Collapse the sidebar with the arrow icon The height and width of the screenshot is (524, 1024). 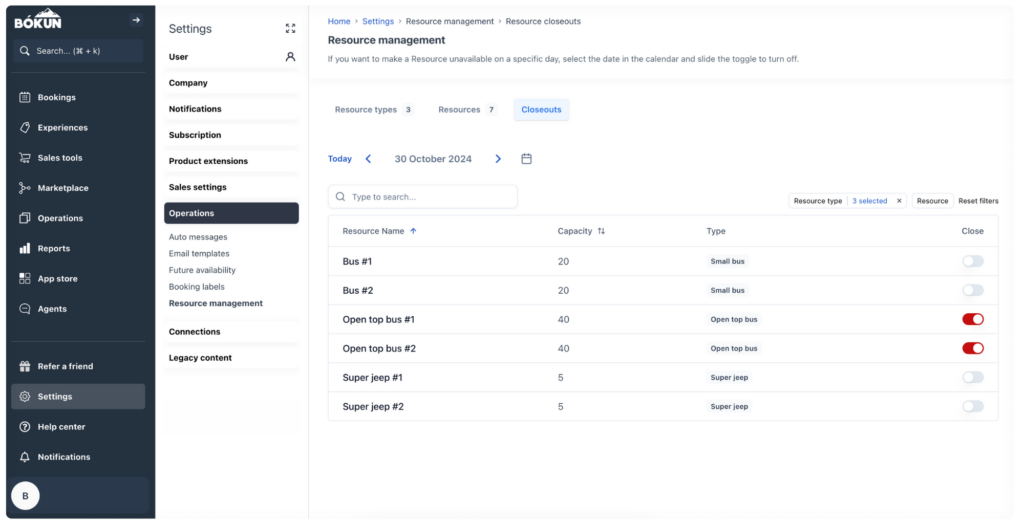click(136, 20)
